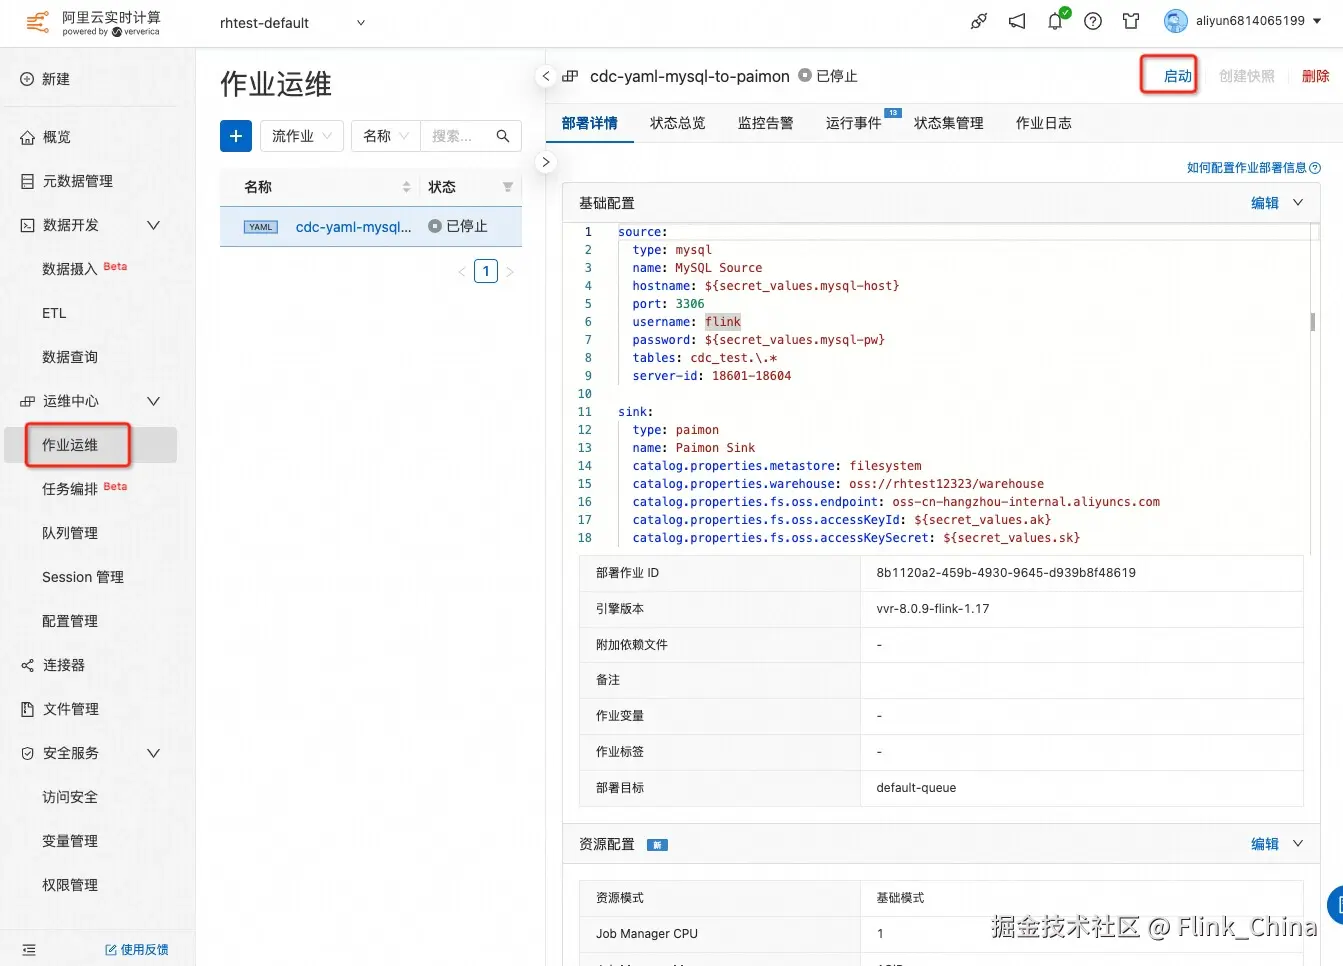This screenshot has height=966, width=1343.
Task: Open the rhtest-default workspace dropdown
Action: point(292,23)
